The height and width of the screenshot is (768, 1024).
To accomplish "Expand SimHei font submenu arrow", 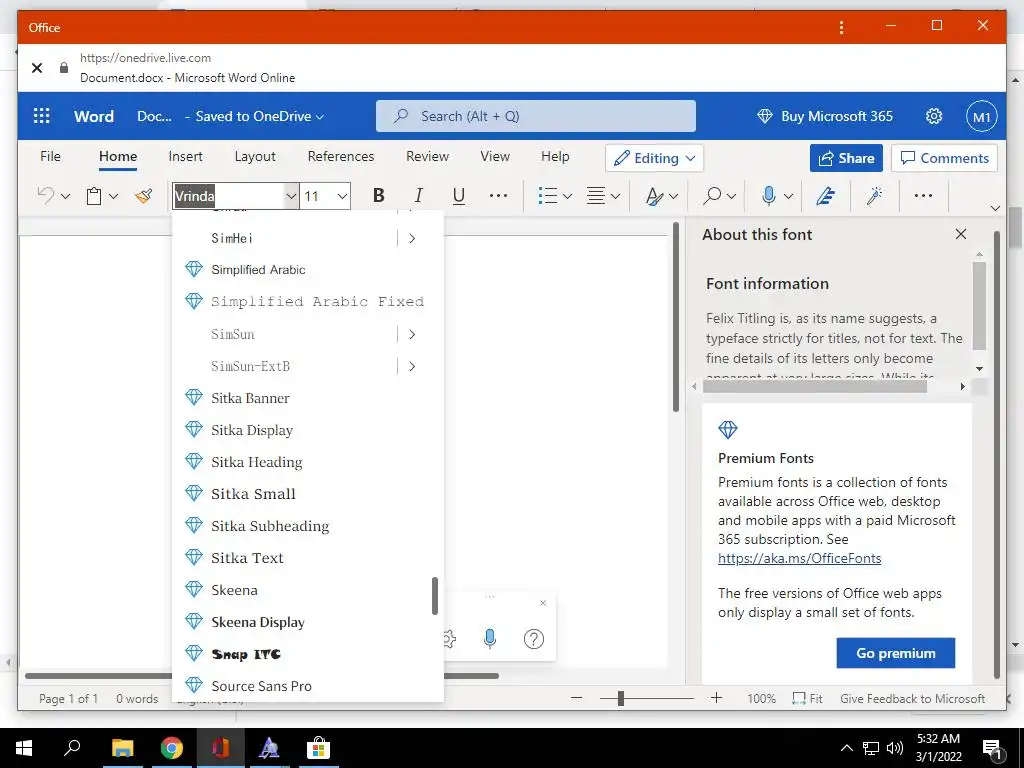I will pos(412,238).
